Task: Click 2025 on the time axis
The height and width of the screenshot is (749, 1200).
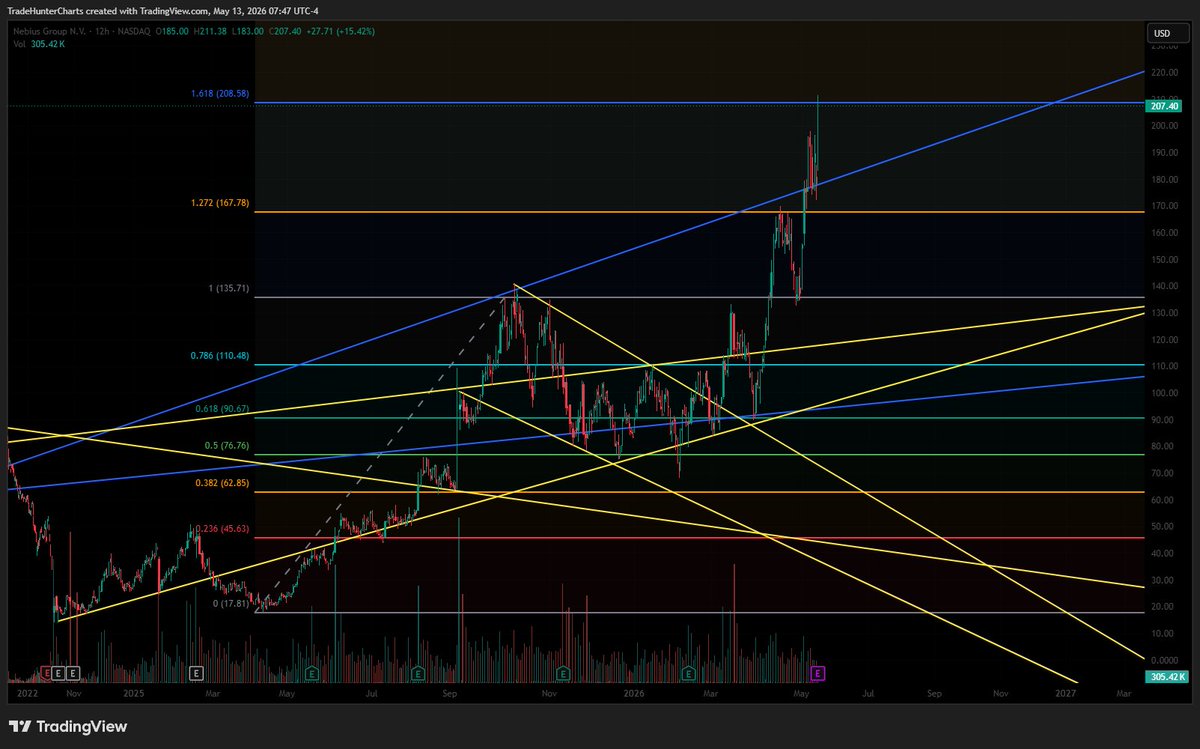Action: point(135,692)
